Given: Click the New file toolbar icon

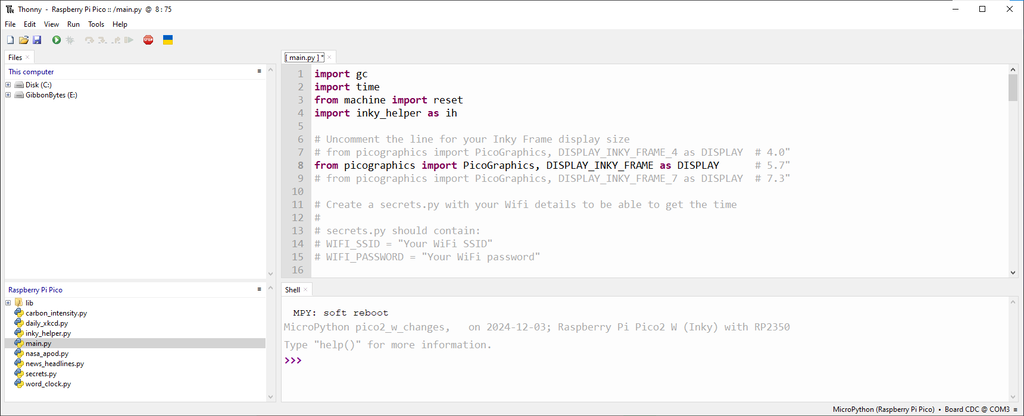Looking at the screenshot, I should (x=10, y=40).
